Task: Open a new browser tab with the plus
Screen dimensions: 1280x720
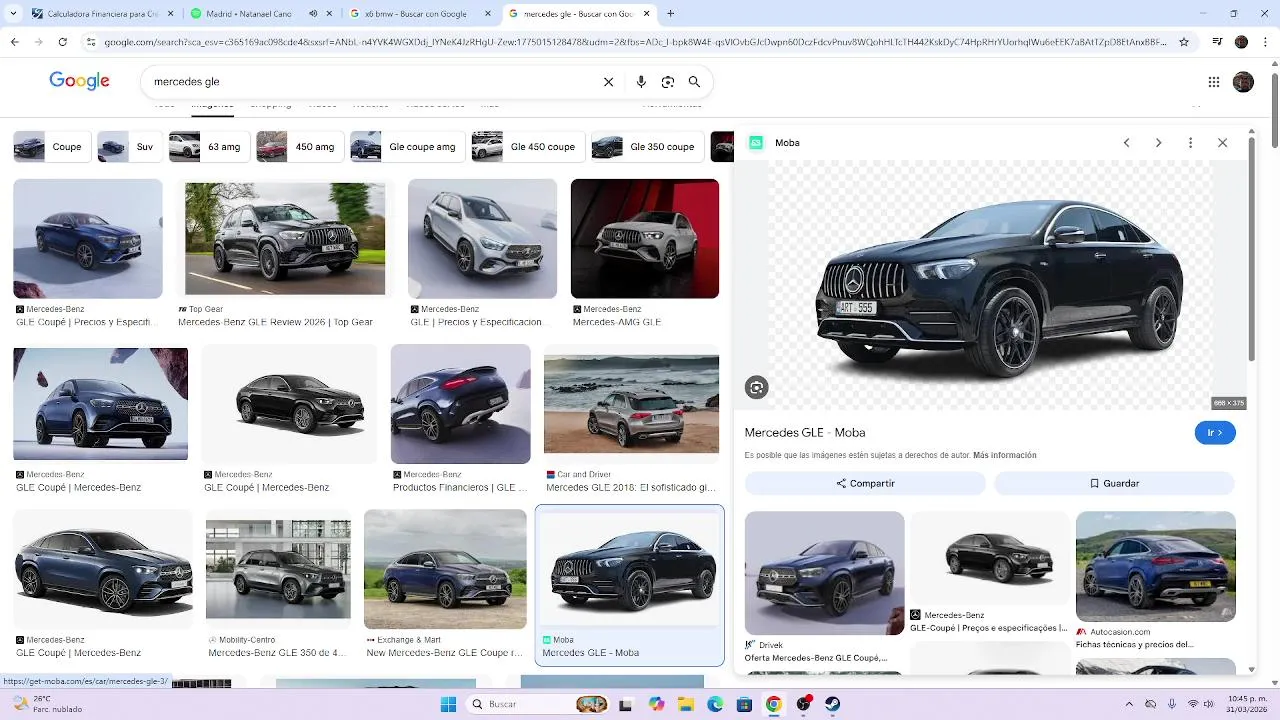Action: click(670, 14)
